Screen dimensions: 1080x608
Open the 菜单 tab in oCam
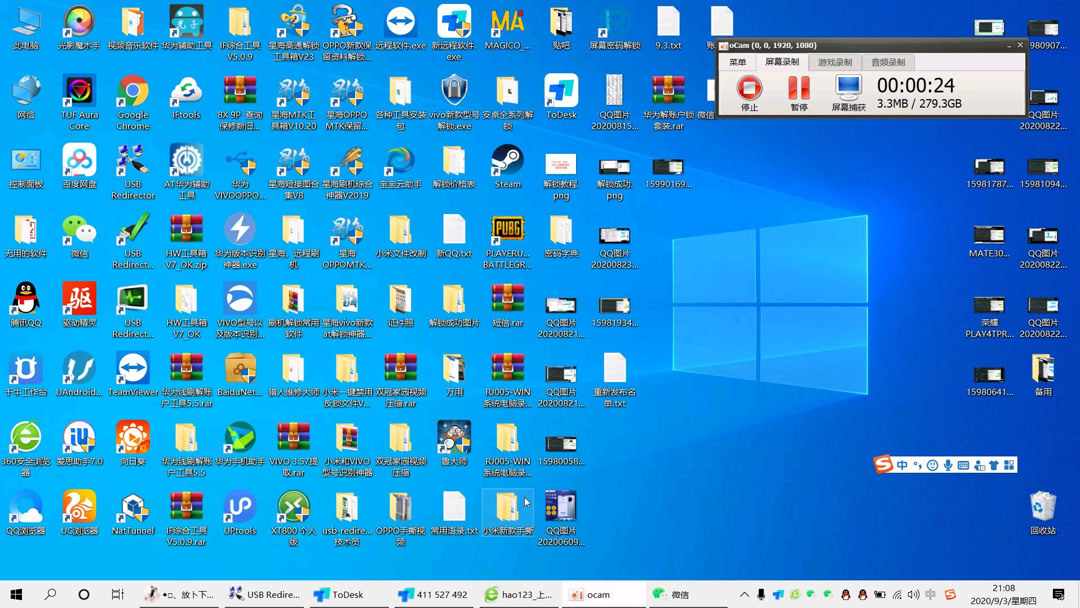tap(737, 62)
